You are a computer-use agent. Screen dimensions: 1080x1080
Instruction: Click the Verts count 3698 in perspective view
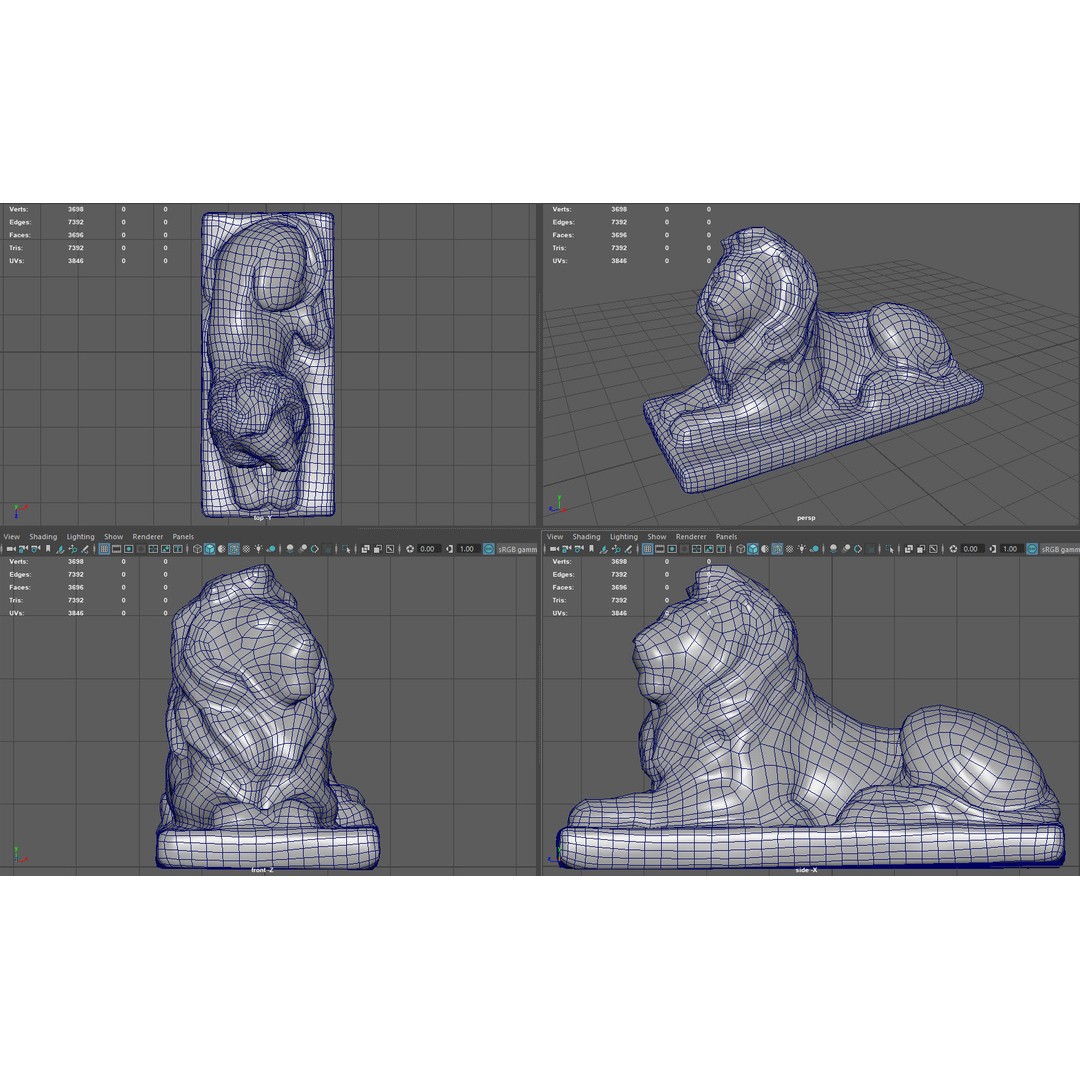619,209
